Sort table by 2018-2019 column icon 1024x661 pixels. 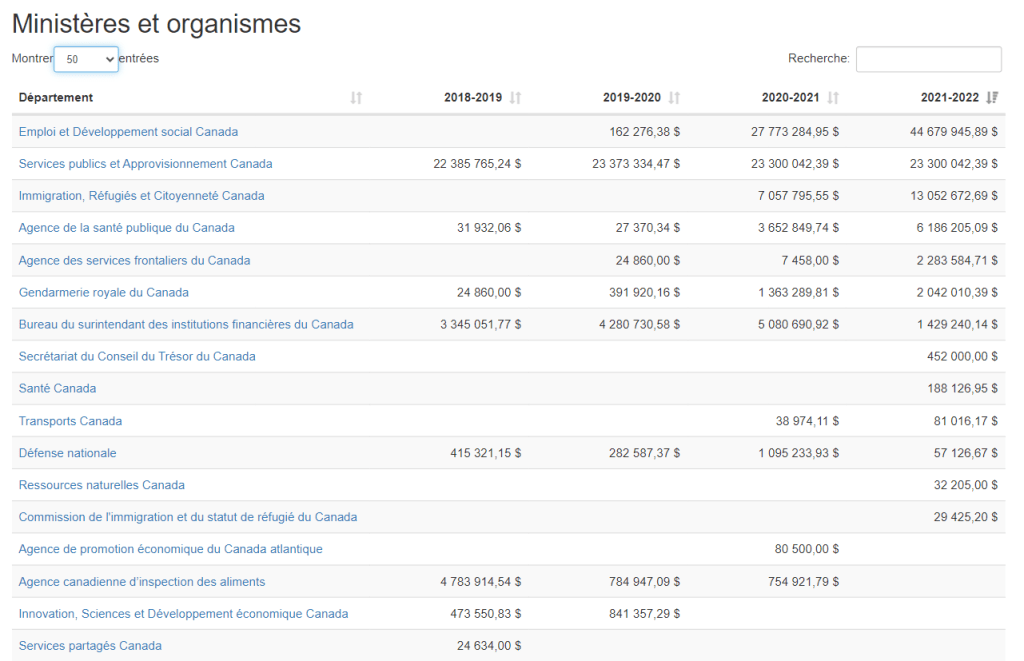click(515, 98)
